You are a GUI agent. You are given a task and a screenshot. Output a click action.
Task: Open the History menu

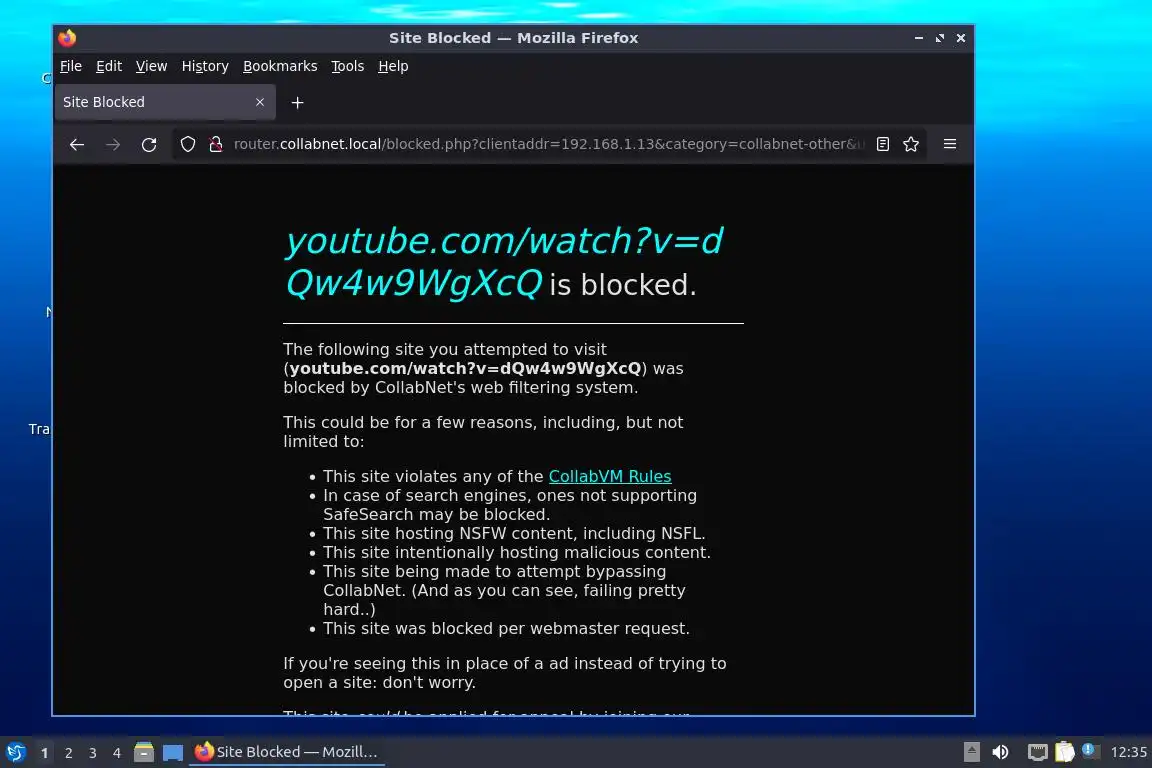(x=205, y=66)
